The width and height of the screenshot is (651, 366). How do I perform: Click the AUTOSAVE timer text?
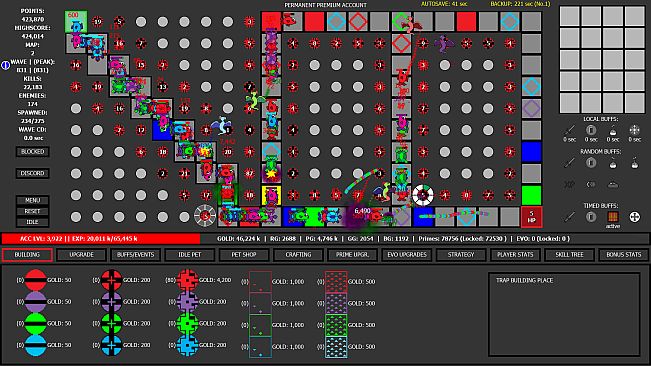pos(444,4)
